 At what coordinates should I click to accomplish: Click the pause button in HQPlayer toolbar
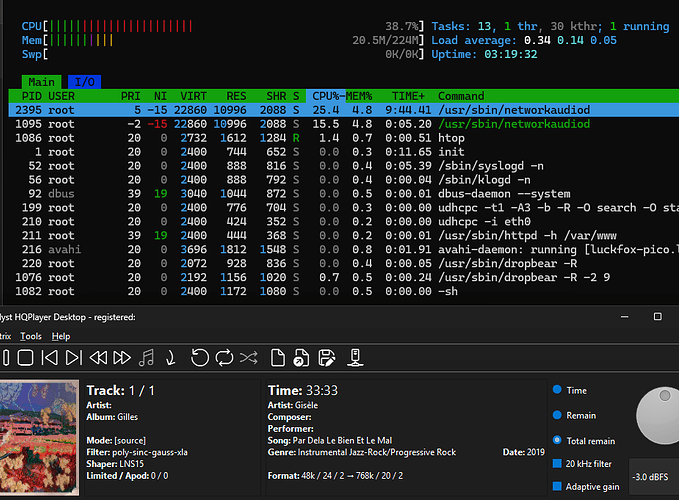click(6, 358)
